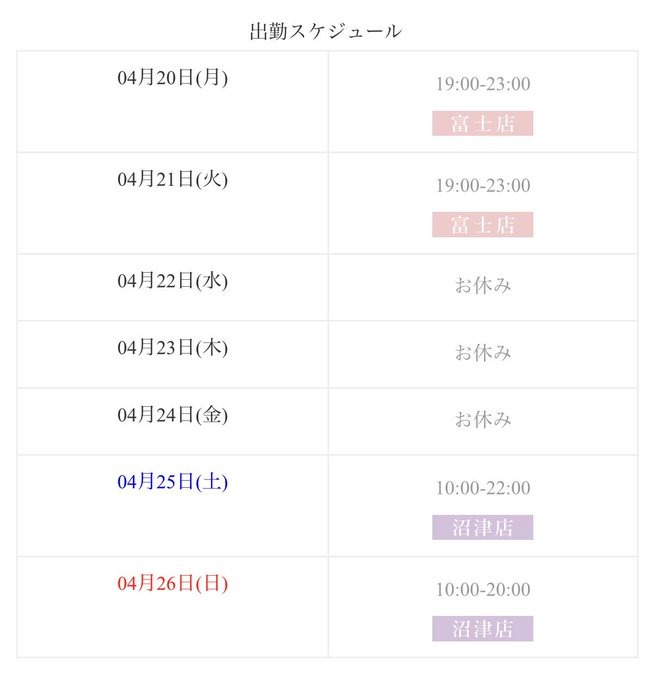
Task: Click お休み for Friday April 24
Action: click(482, 420)
